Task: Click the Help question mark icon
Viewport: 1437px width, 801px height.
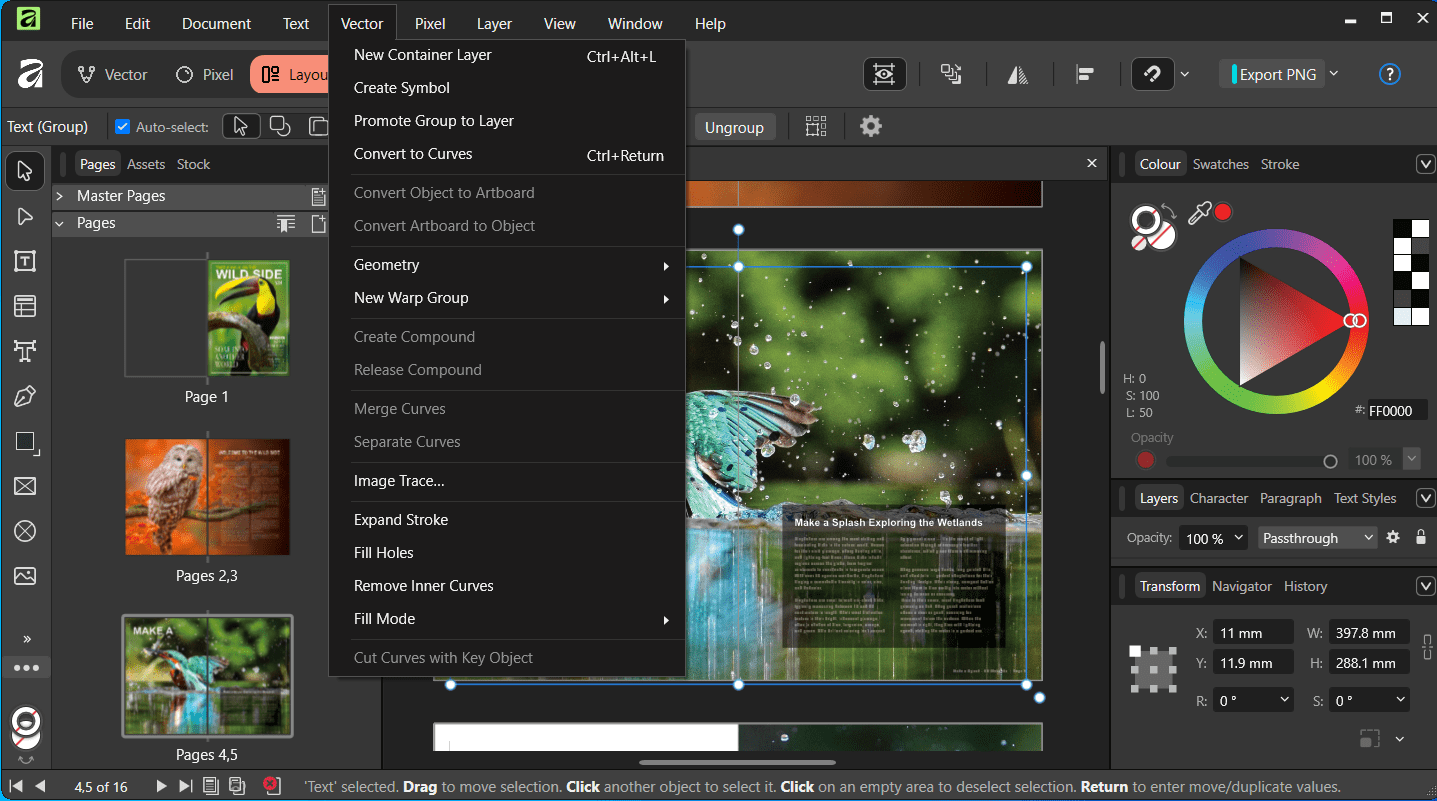Action: coord(1389,74)
